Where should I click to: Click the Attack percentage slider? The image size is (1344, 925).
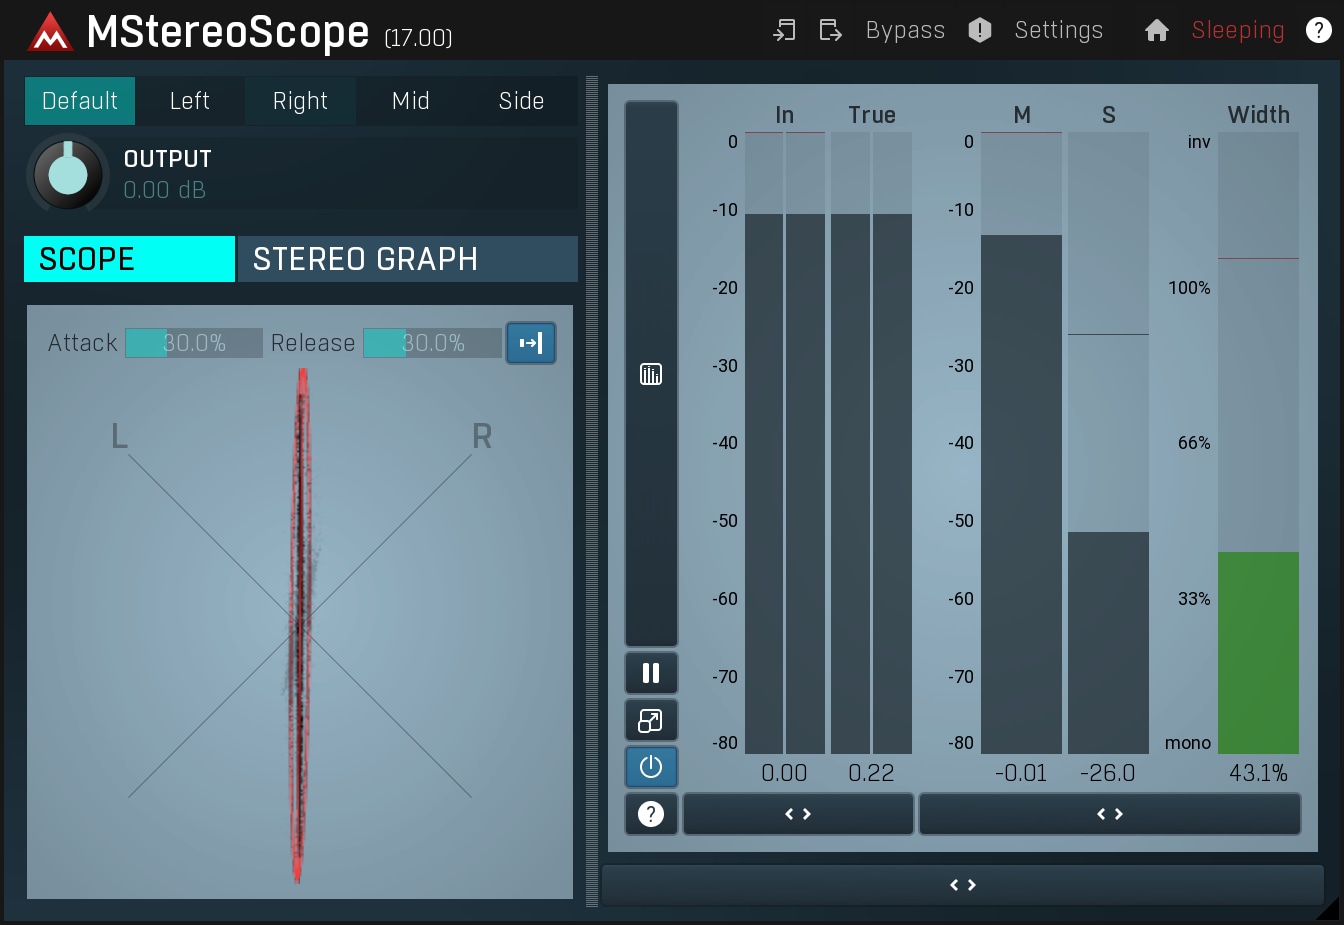coord(194,343)
